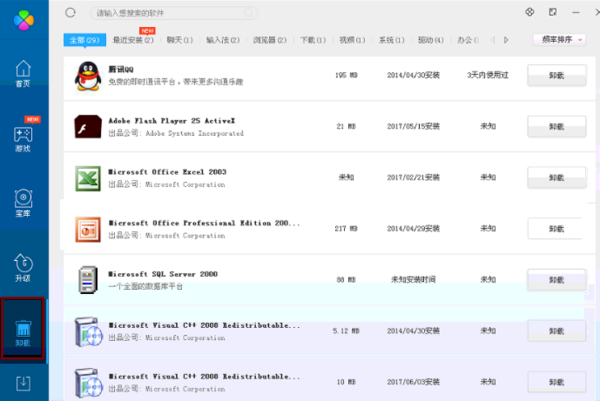Switch to the 输入法(2) tab
Viewport: 600px width, 401px height.
click(x=223, y=40)
